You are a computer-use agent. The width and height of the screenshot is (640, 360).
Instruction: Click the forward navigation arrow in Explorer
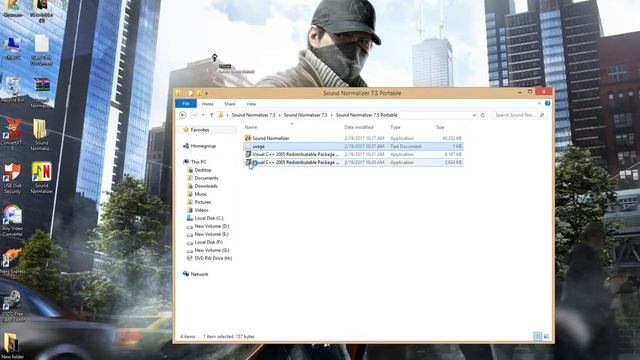coord(194,115)
